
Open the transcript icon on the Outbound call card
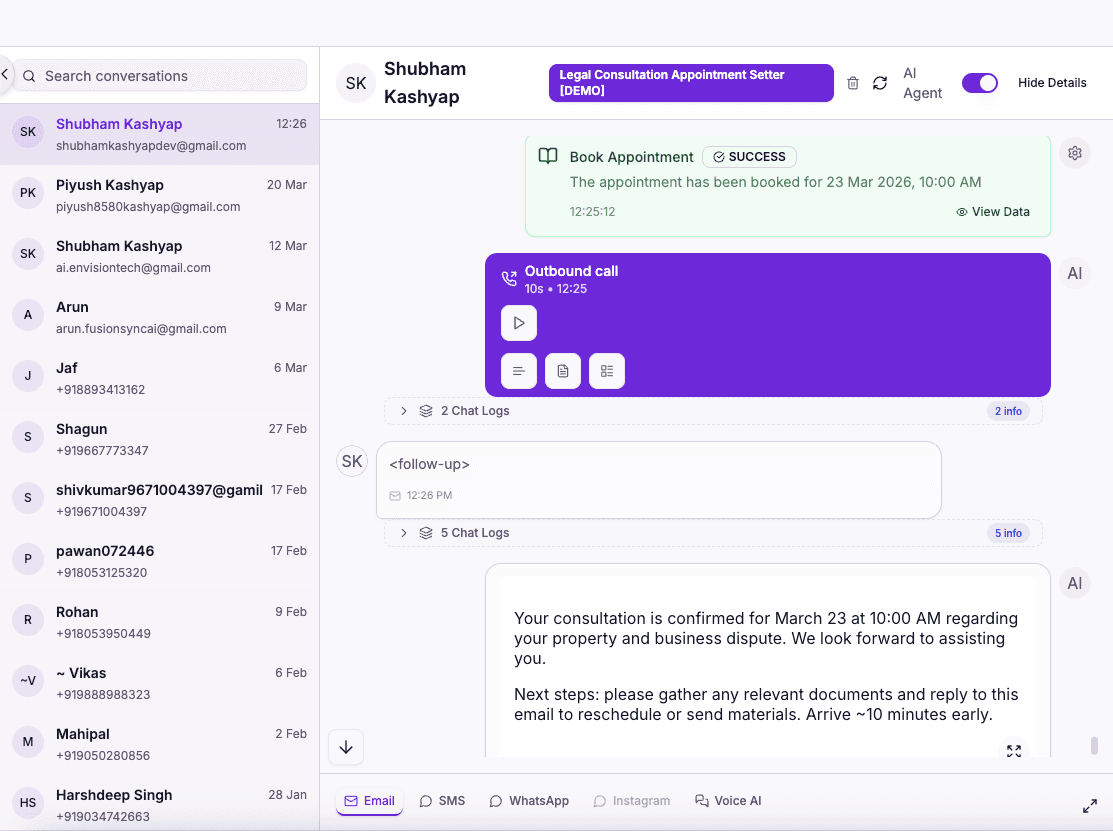(x=518, y=371)
